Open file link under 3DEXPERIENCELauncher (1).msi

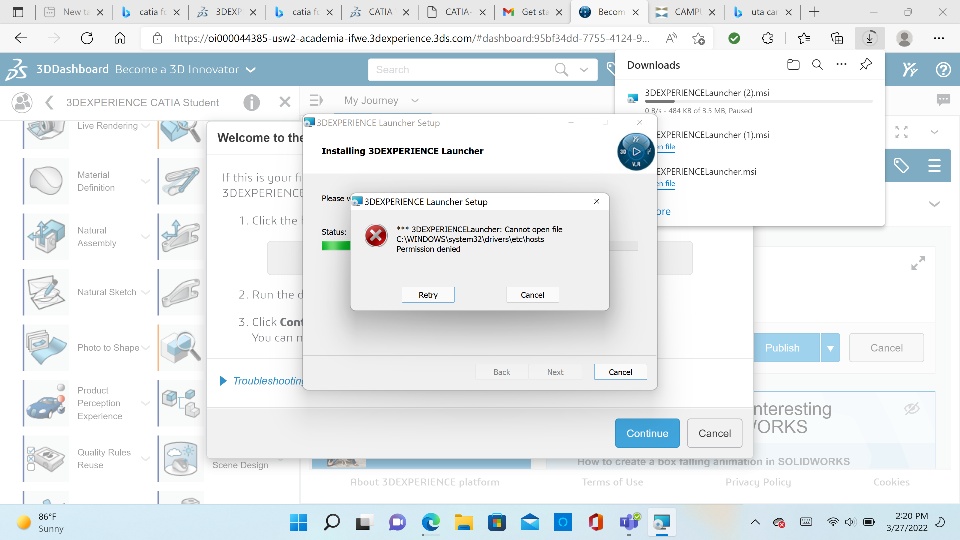[666, 146]
